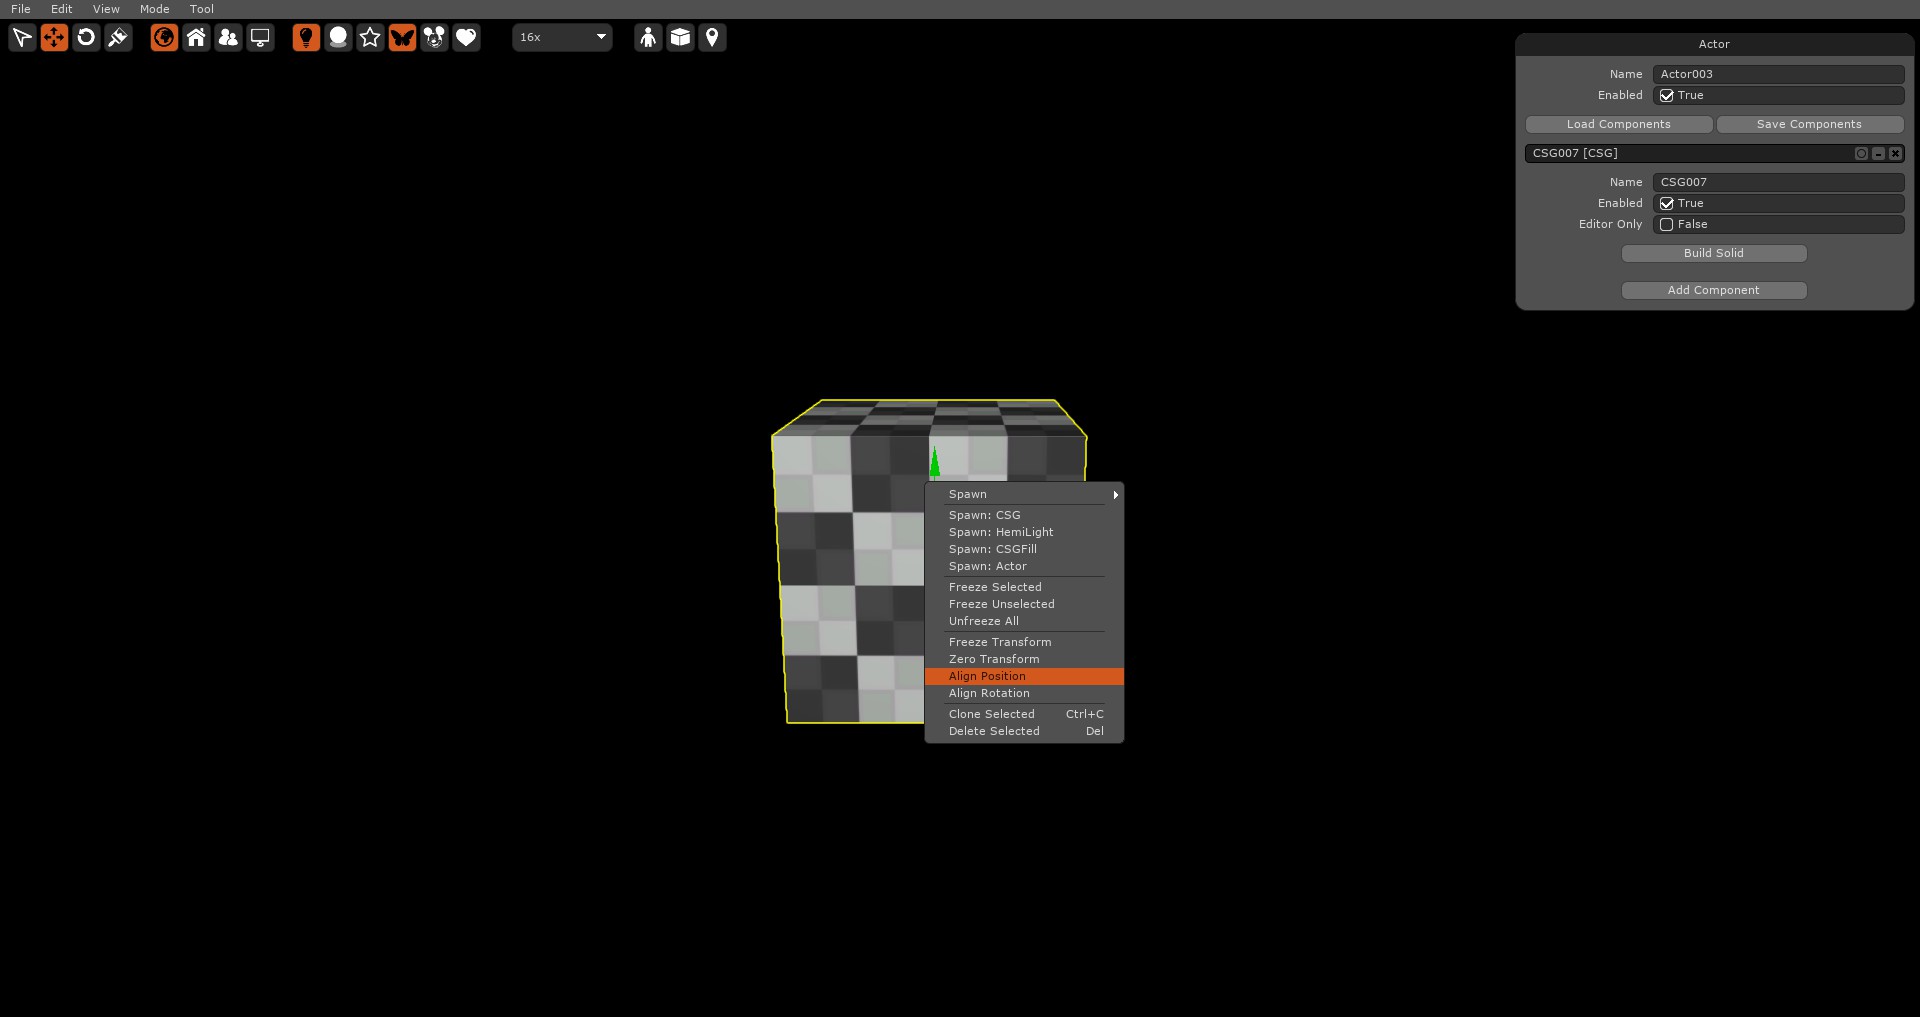Click the orange globe toolbar icon
1920x1017 pixels.
click(x=164, y=38)
